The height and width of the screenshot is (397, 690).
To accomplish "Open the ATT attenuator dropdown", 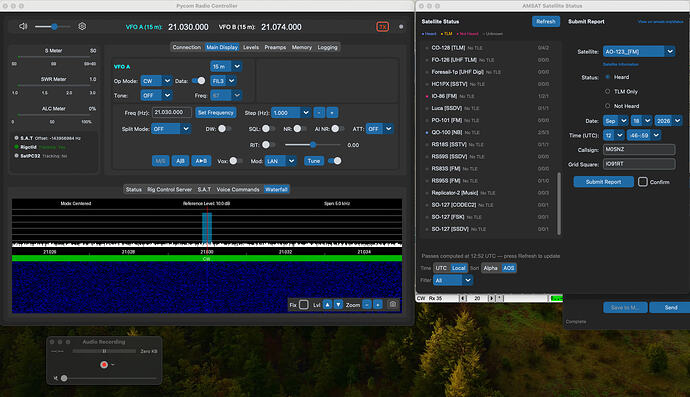I will 380,129.
